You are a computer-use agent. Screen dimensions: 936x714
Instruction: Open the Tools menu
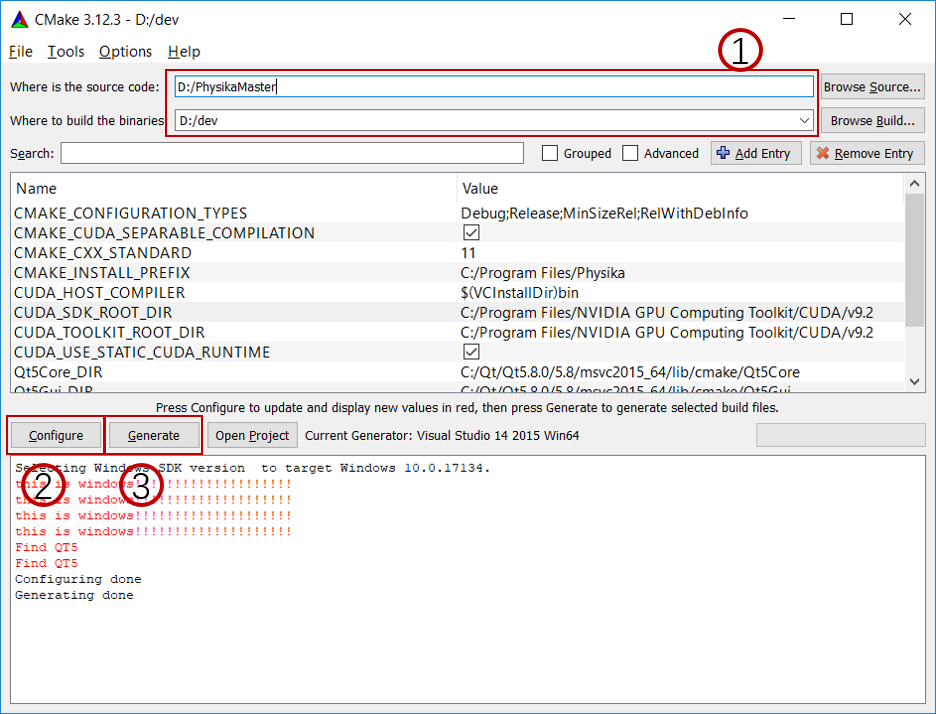(66, 52)
